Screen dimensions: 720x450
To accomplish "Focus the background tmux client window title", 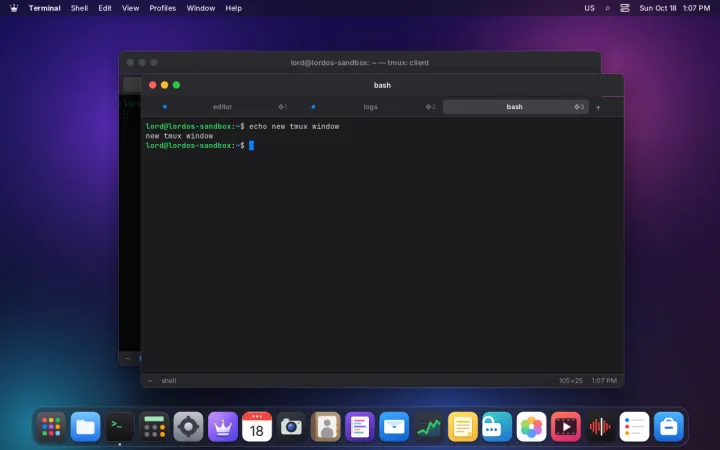I will coord(360,62).
